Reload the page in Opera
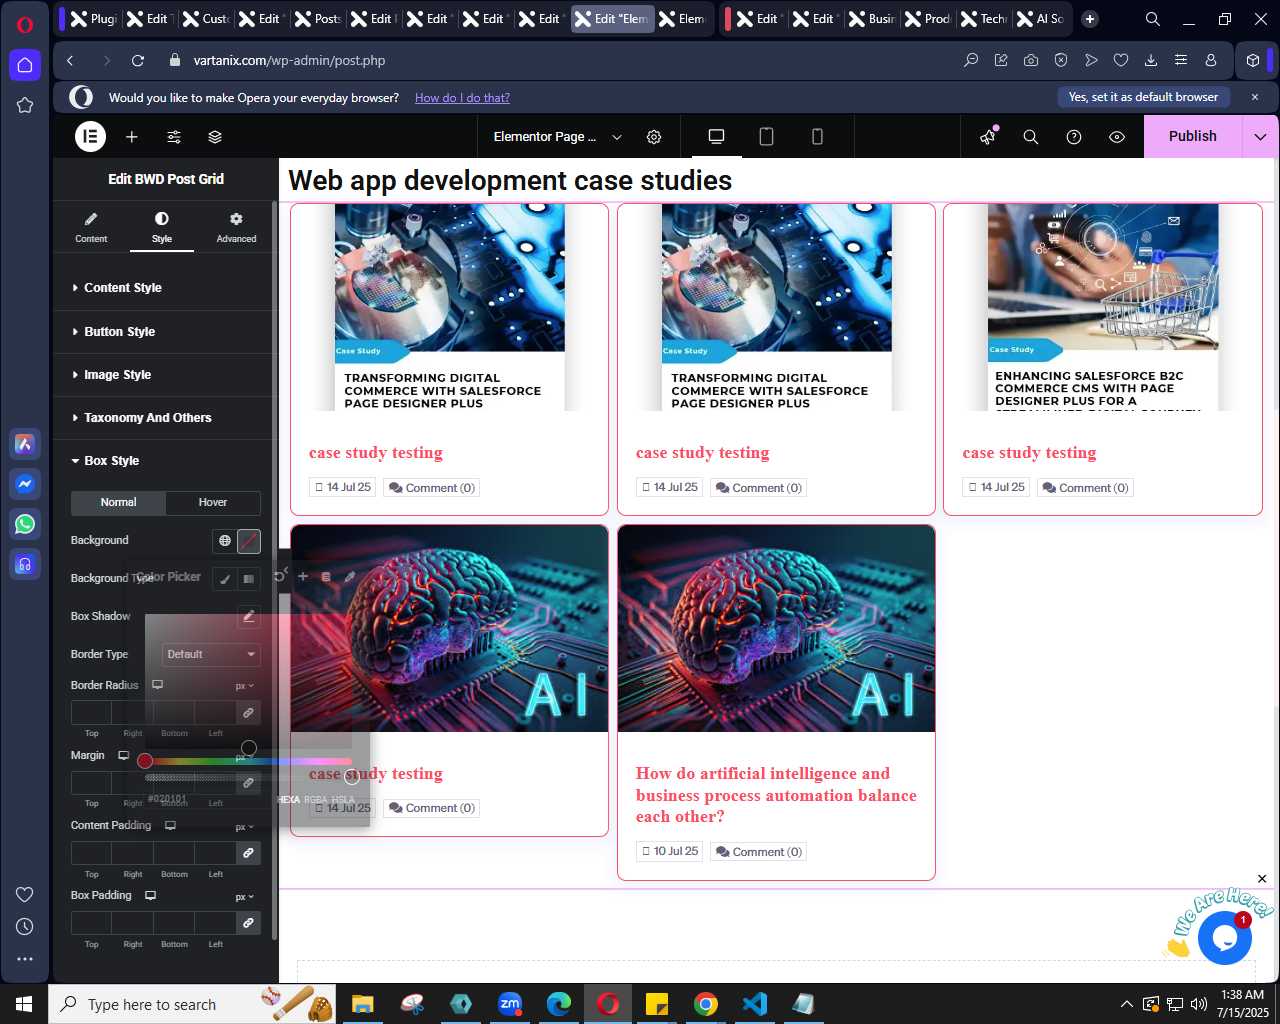The width and height of the screenshot is (1280, 1024). 138,60
